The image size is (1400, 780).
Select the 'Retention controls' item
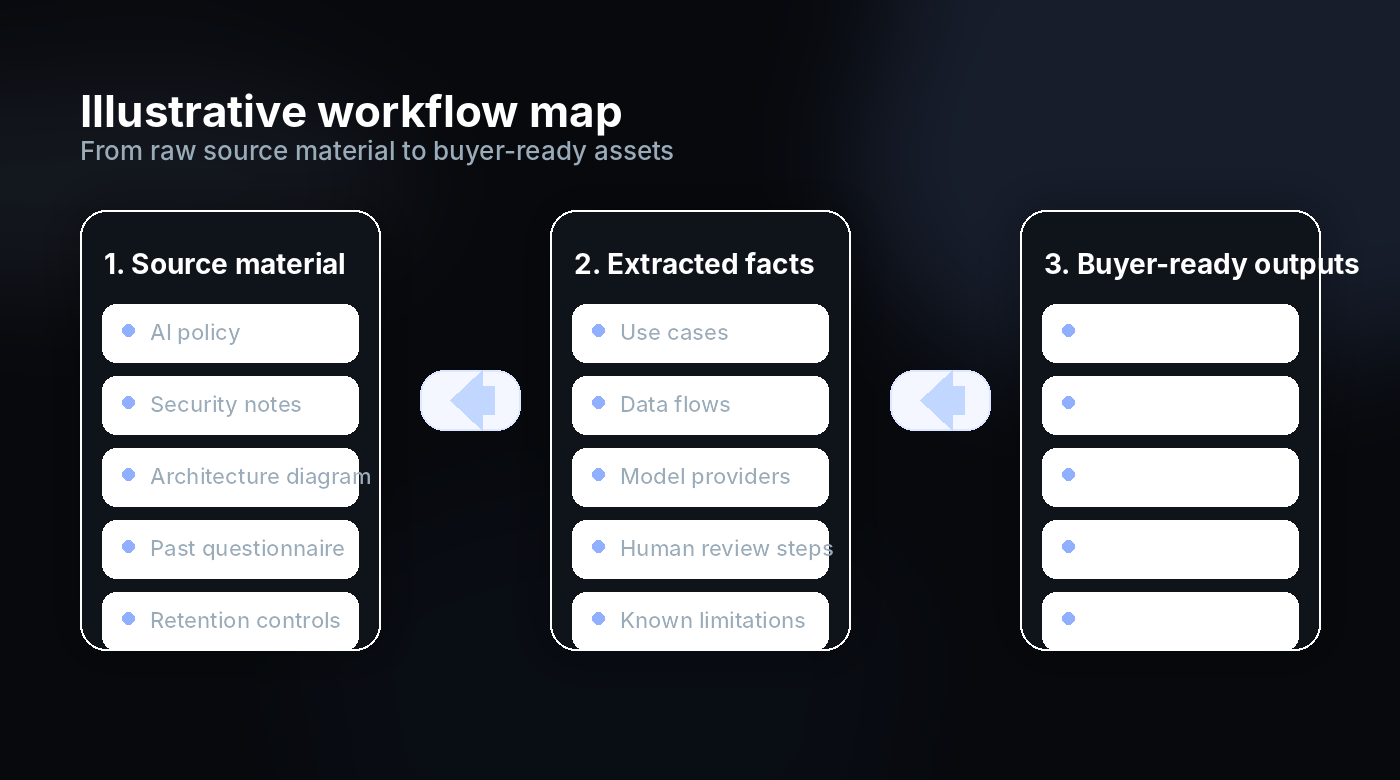[230, 621]
